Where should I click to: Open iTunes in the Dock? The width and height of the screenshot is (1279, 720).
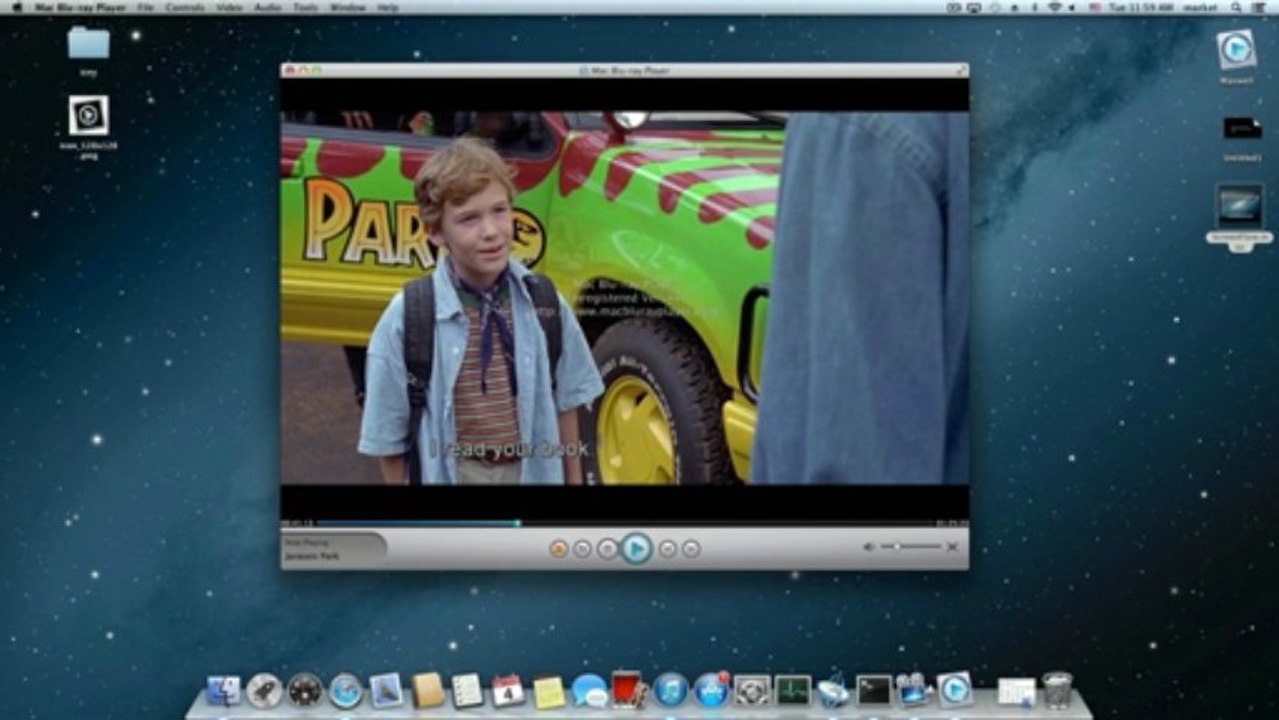coord(670,690)
